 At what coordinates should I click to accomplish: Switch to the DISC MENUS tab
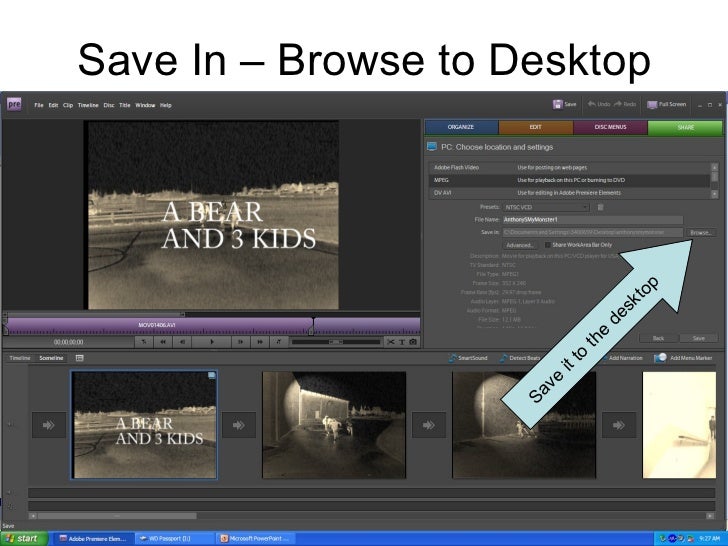tap(611, 127)
